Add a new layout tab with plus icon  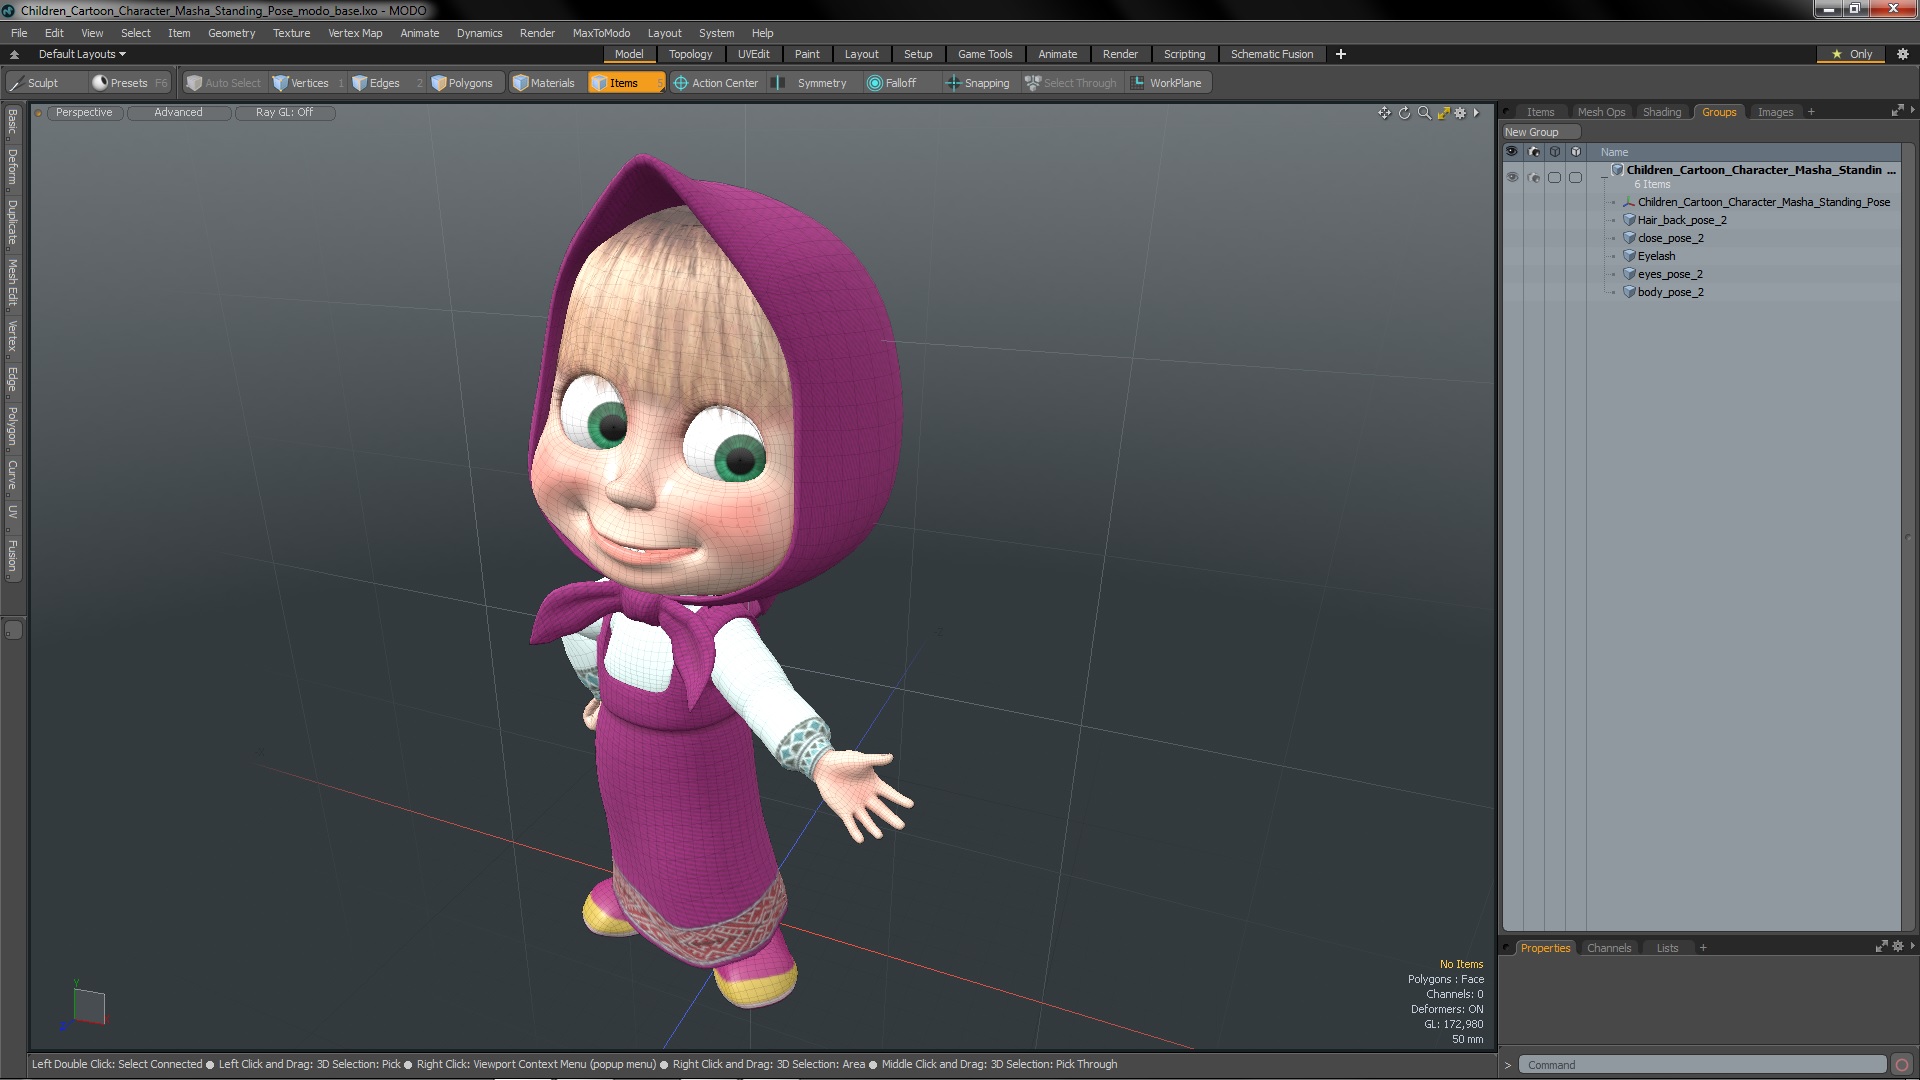point(1341,54)
